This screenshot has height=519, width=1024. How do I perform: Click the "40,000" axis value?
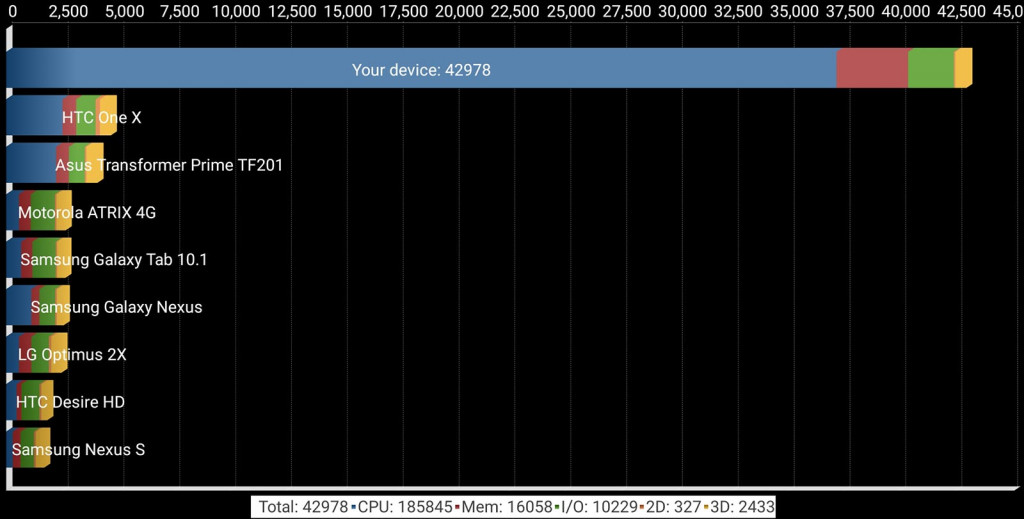[x=905, y=11]
